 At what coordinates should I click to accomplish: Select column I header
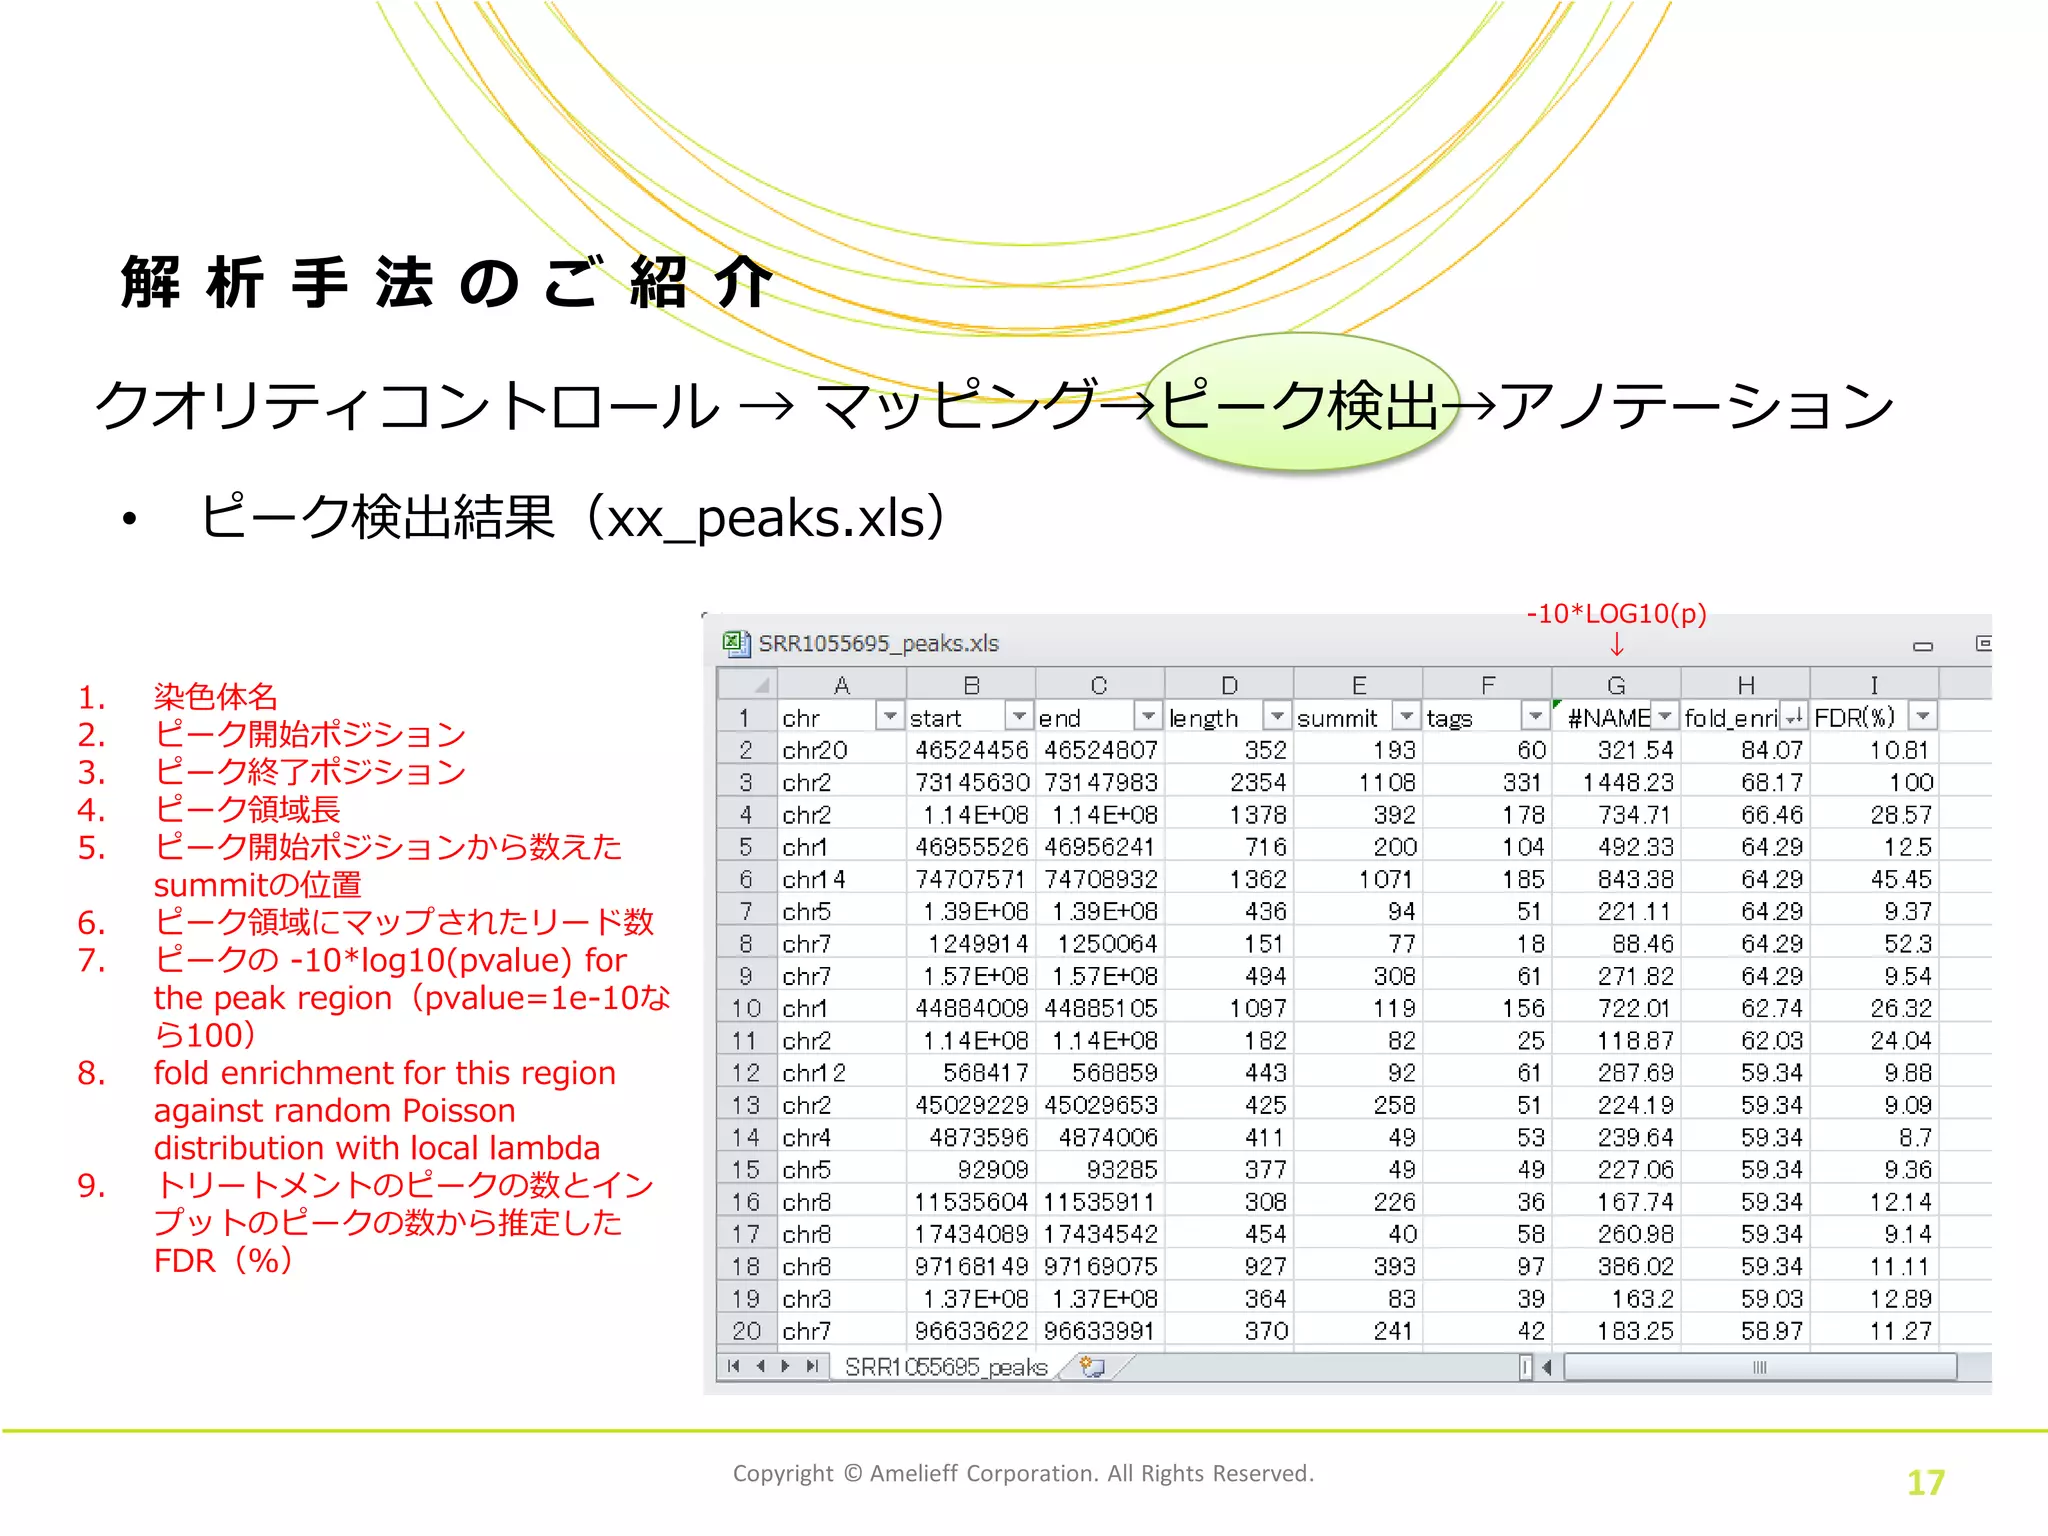pyautogui.click(x=1875, y=685)
